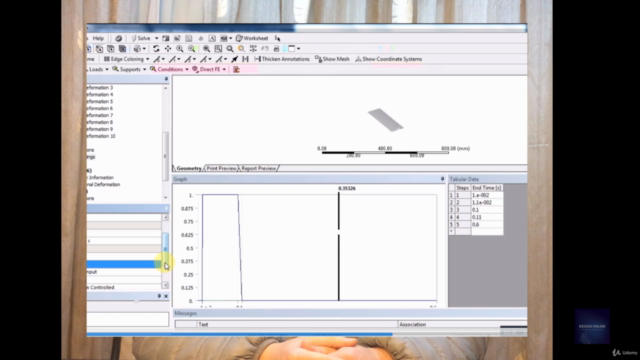Open the Worksheet view
This screenshot has width=640, height=360.
pyautogui.click(x=252, y=38)
